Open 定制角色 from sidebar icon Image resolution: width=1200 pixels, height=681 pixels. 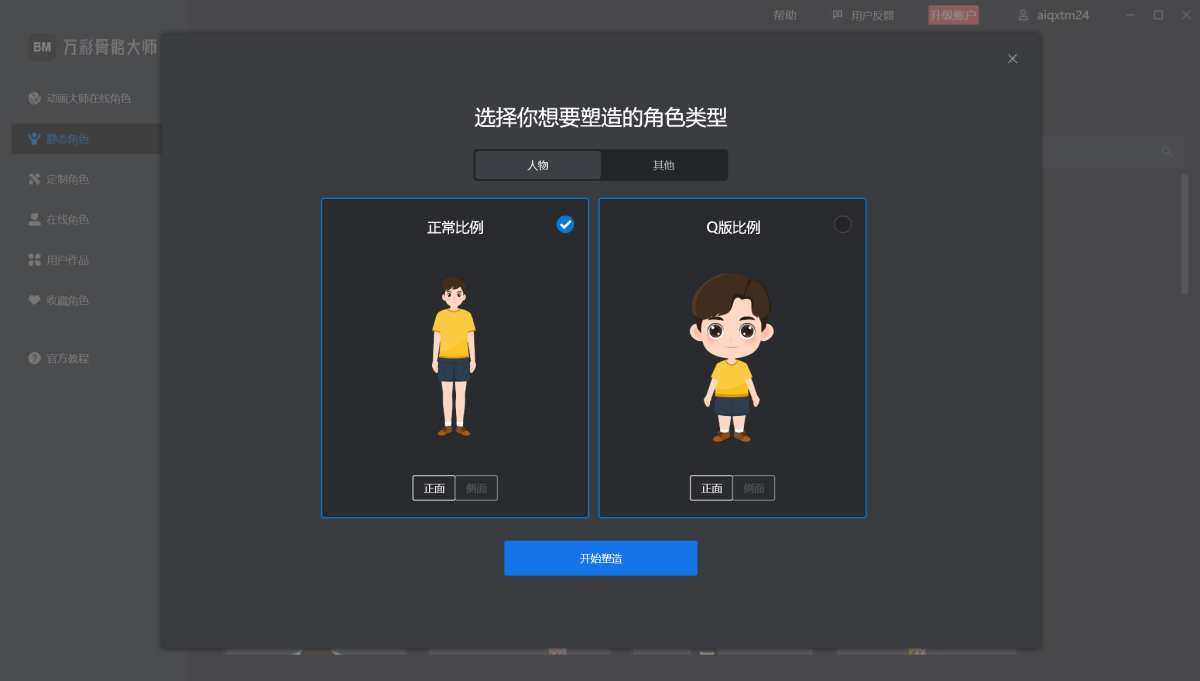tap(34, 179)
